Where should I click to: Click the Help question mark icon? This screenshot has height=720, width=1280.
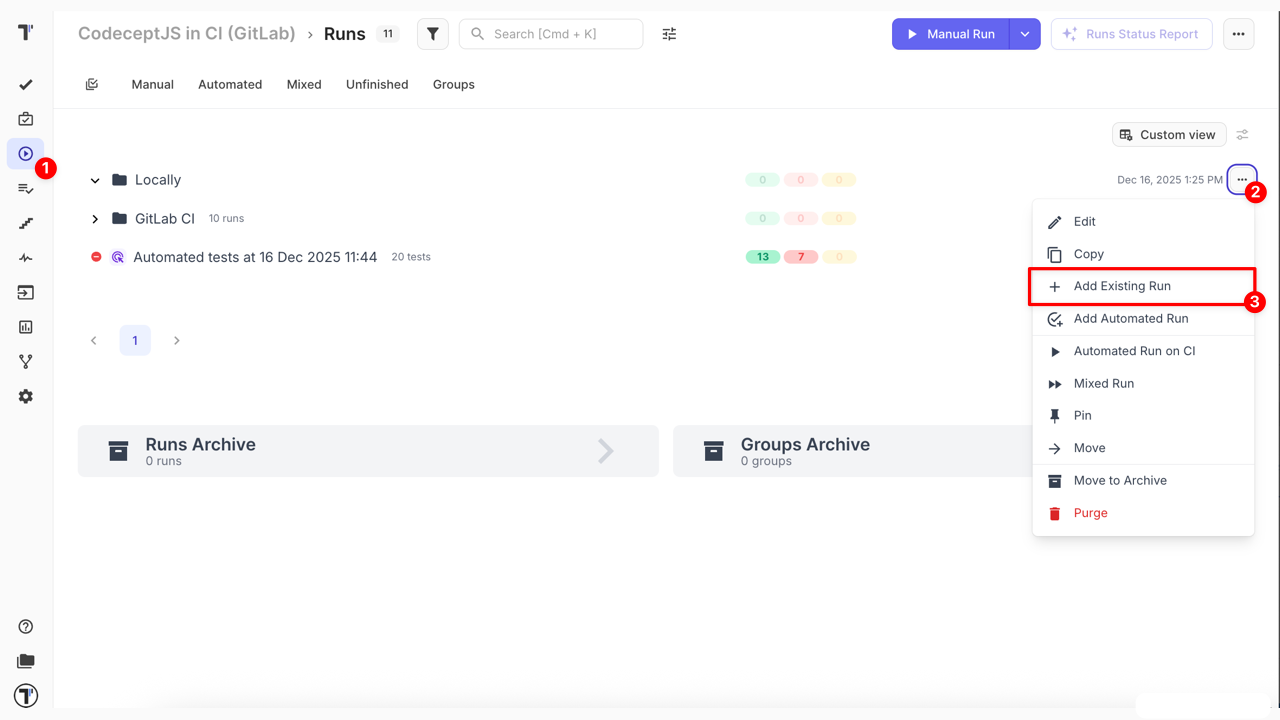(x=26, y=627)
